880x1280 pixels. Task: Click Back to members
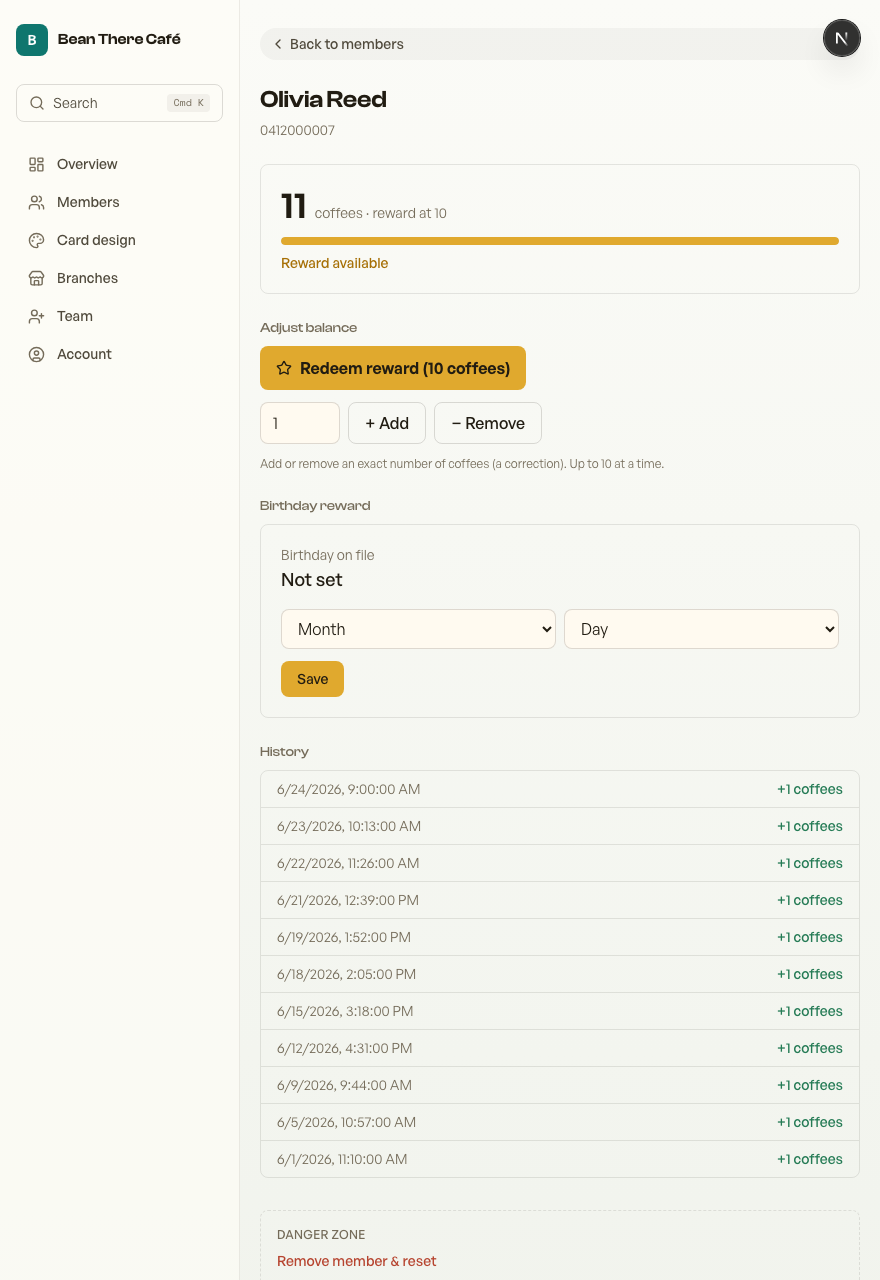[560, 44]
